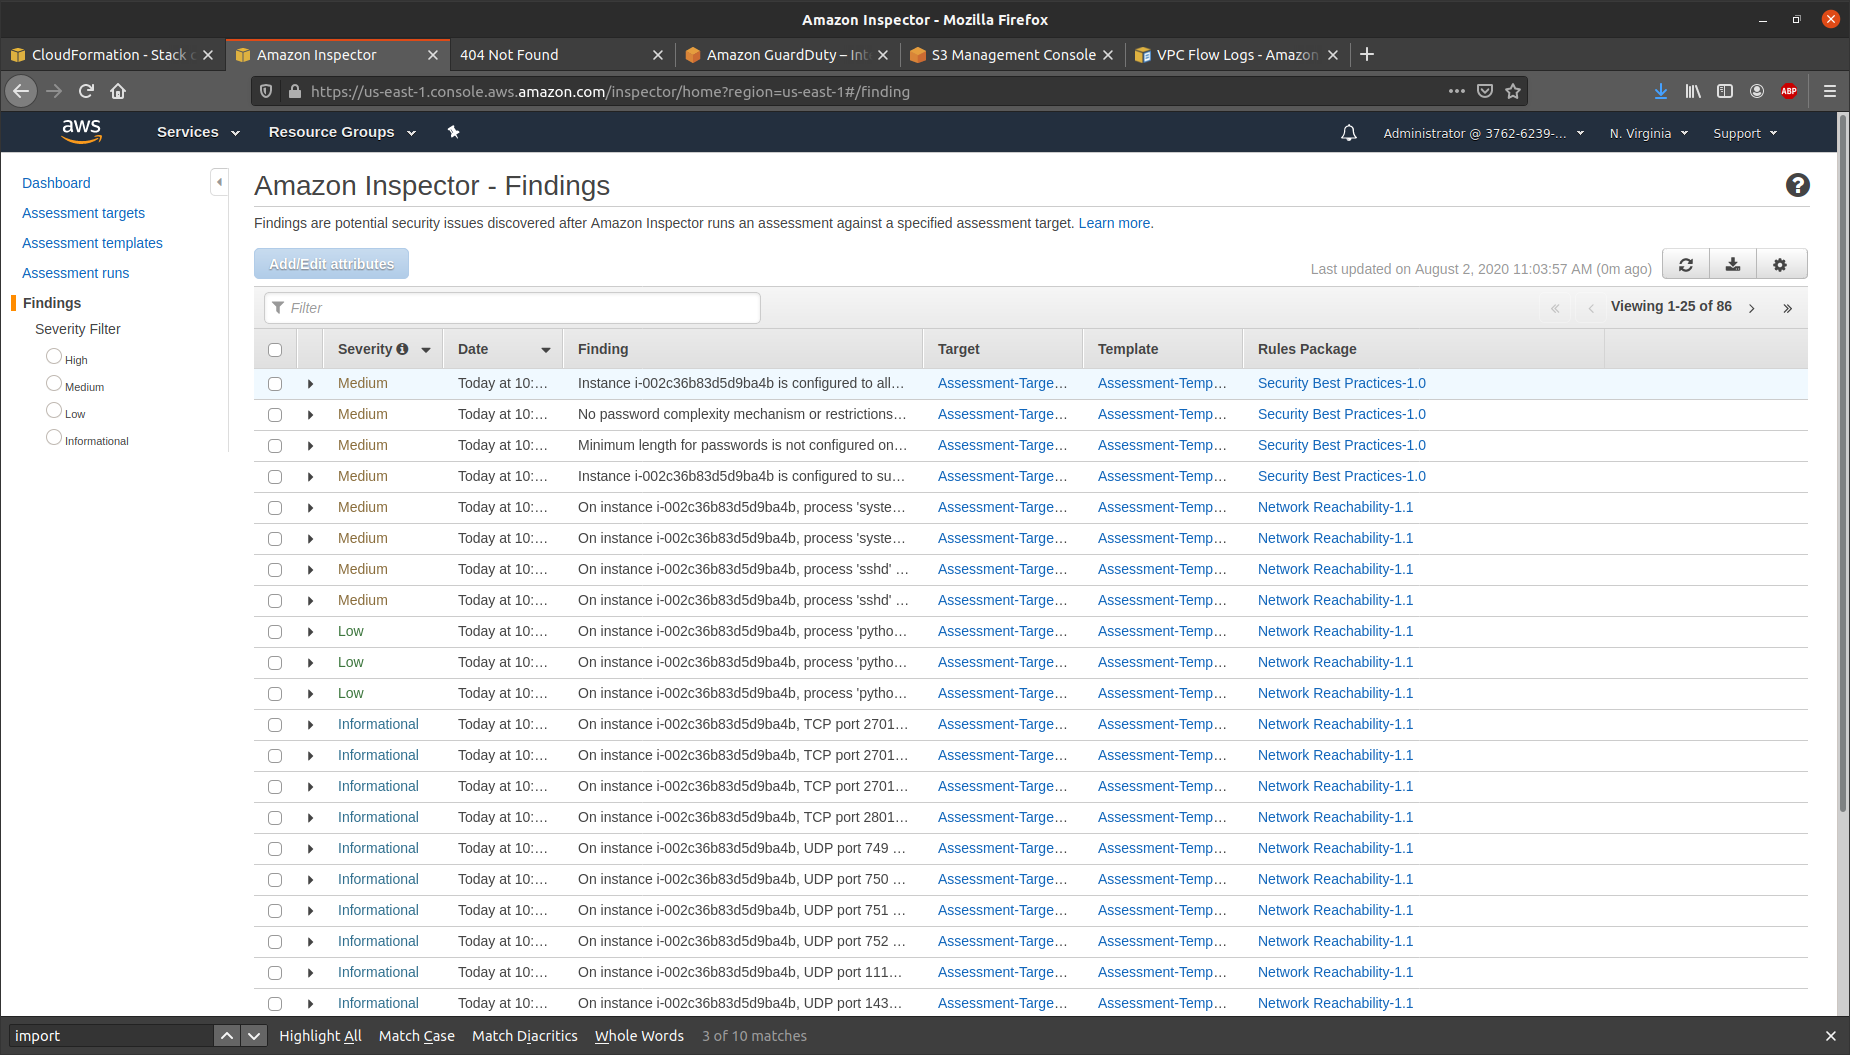
Task: Bookmark this page with star icon
Action: [1513, 91]
